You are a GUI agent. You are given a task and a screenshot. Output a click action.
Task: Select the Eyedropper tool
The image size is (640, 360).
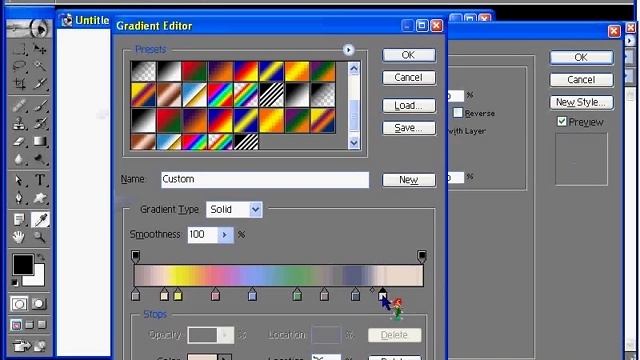40,220
